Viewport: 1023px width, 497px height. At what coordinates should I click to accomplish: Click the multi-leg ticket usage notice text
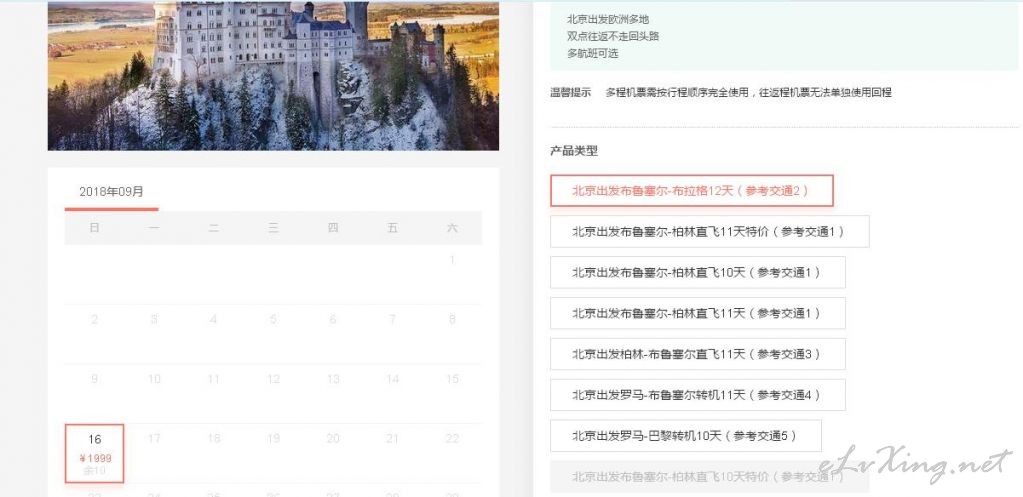(x=748, y=93)
